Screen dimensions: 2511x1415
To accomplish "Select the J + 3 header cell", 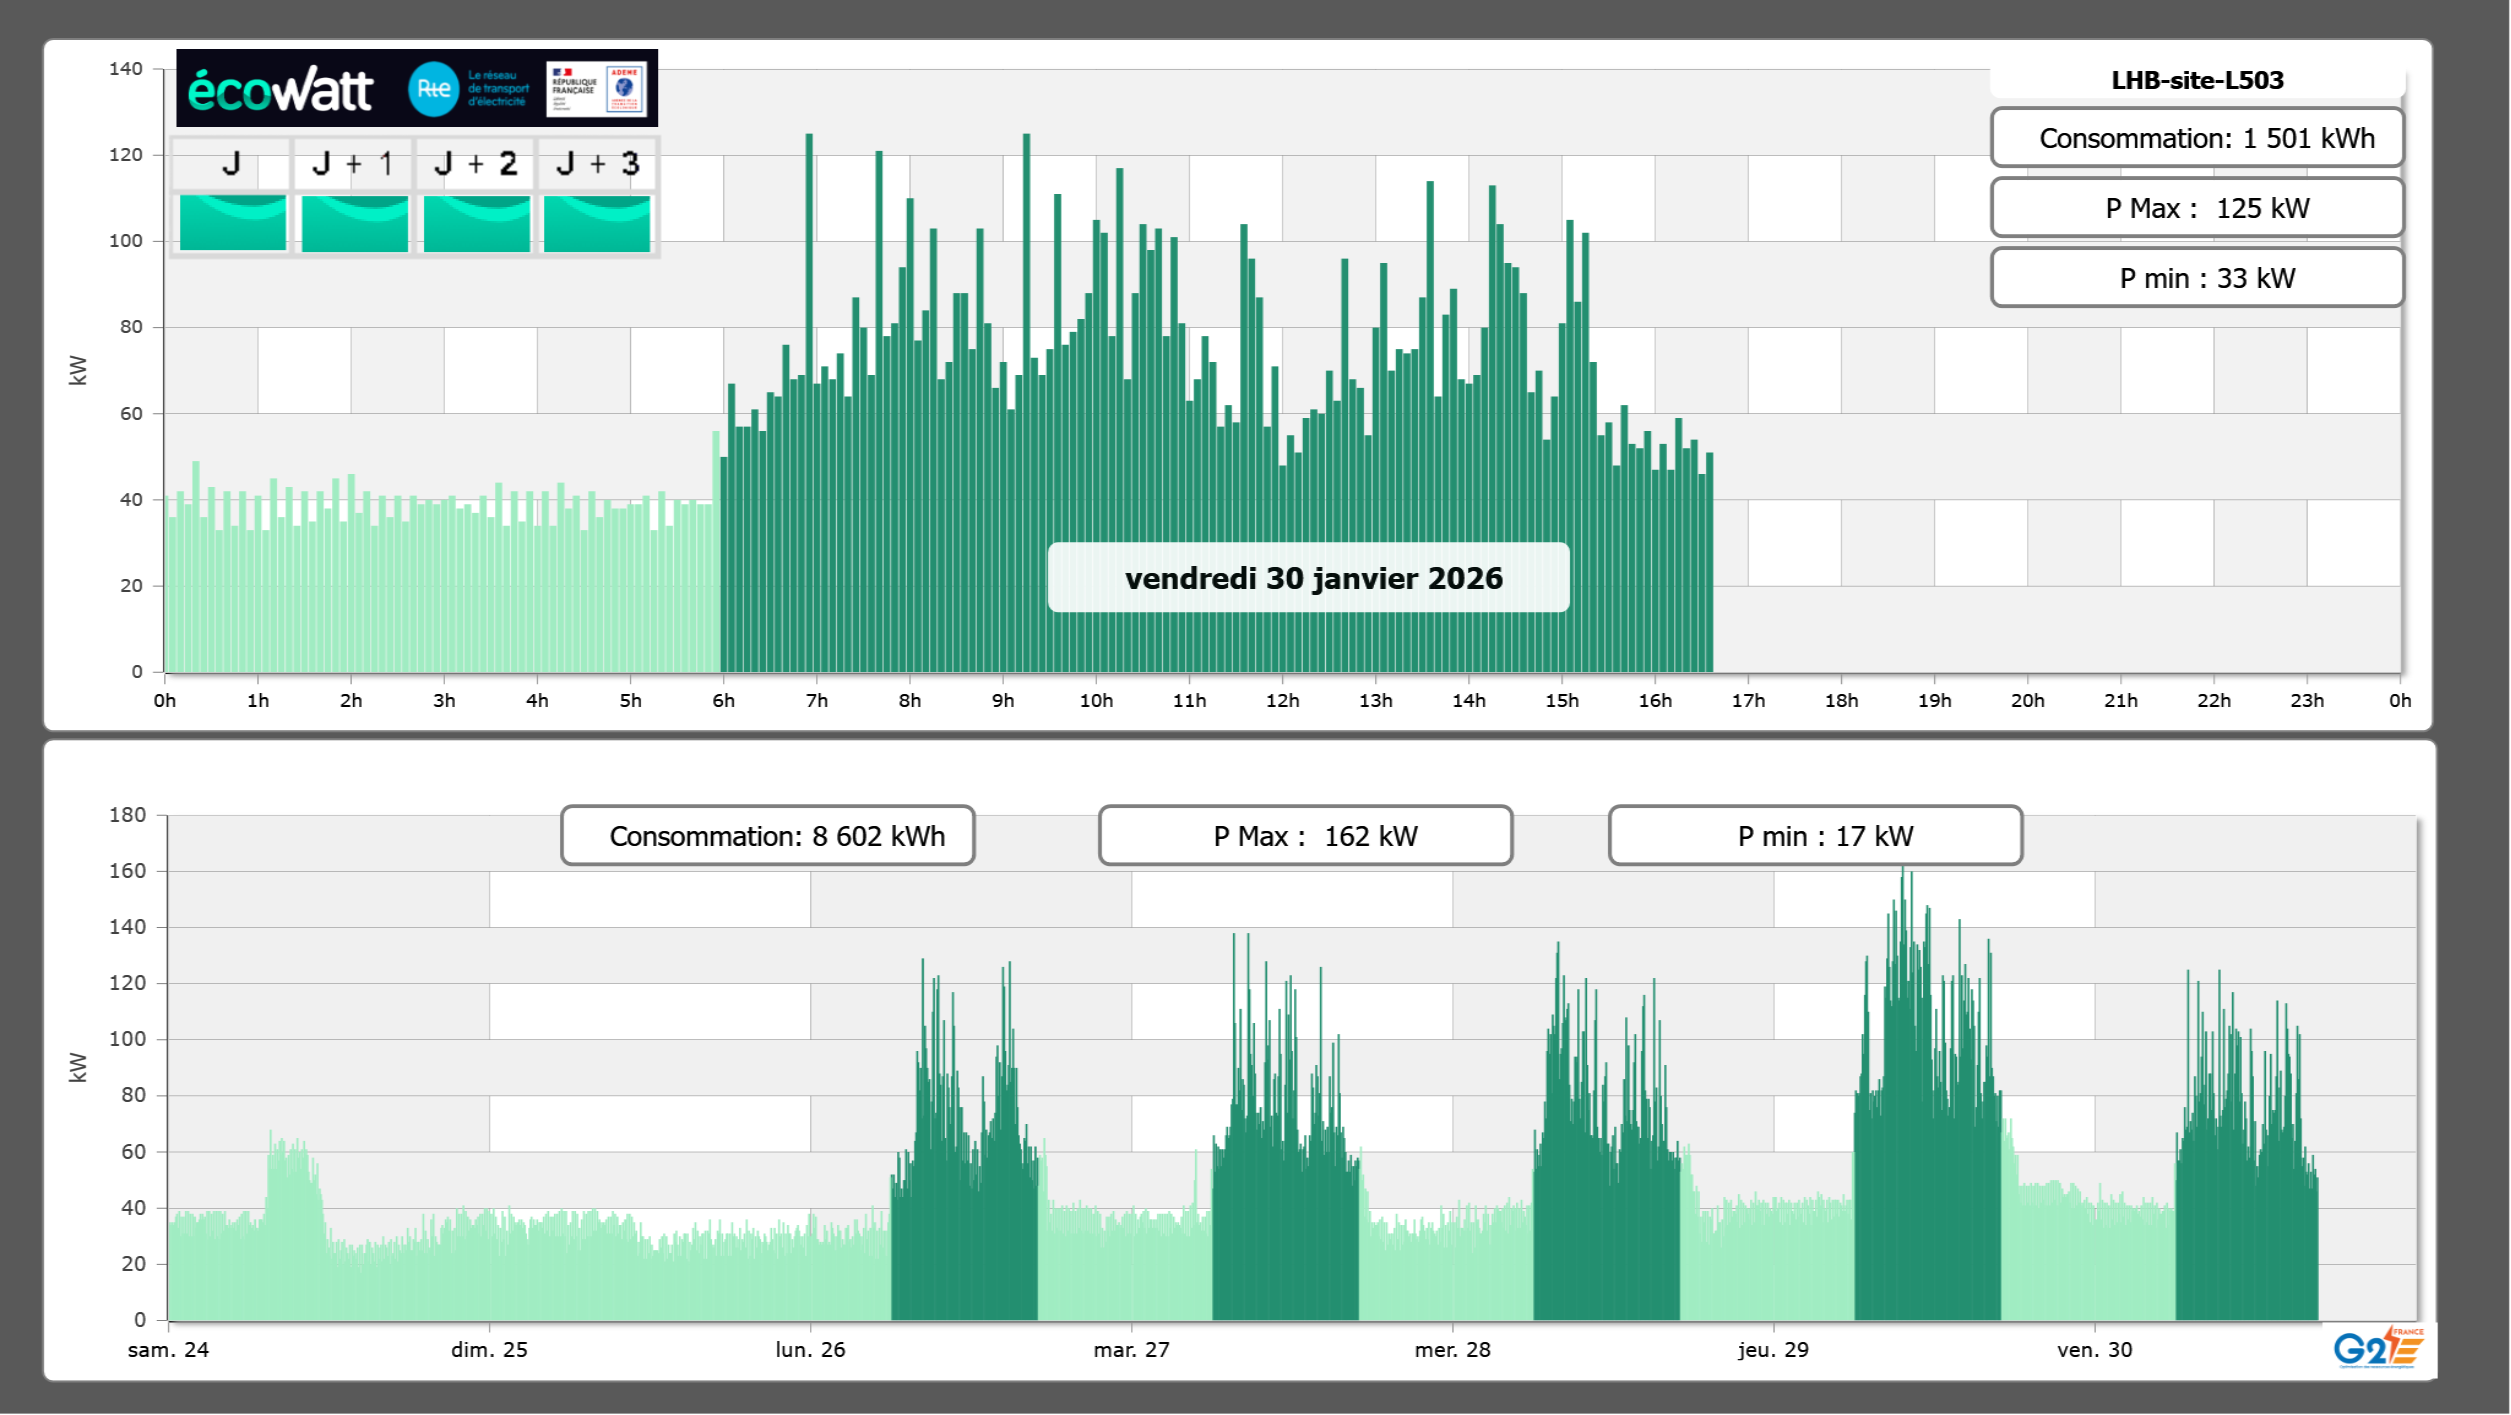I will (x=597, y=164).
